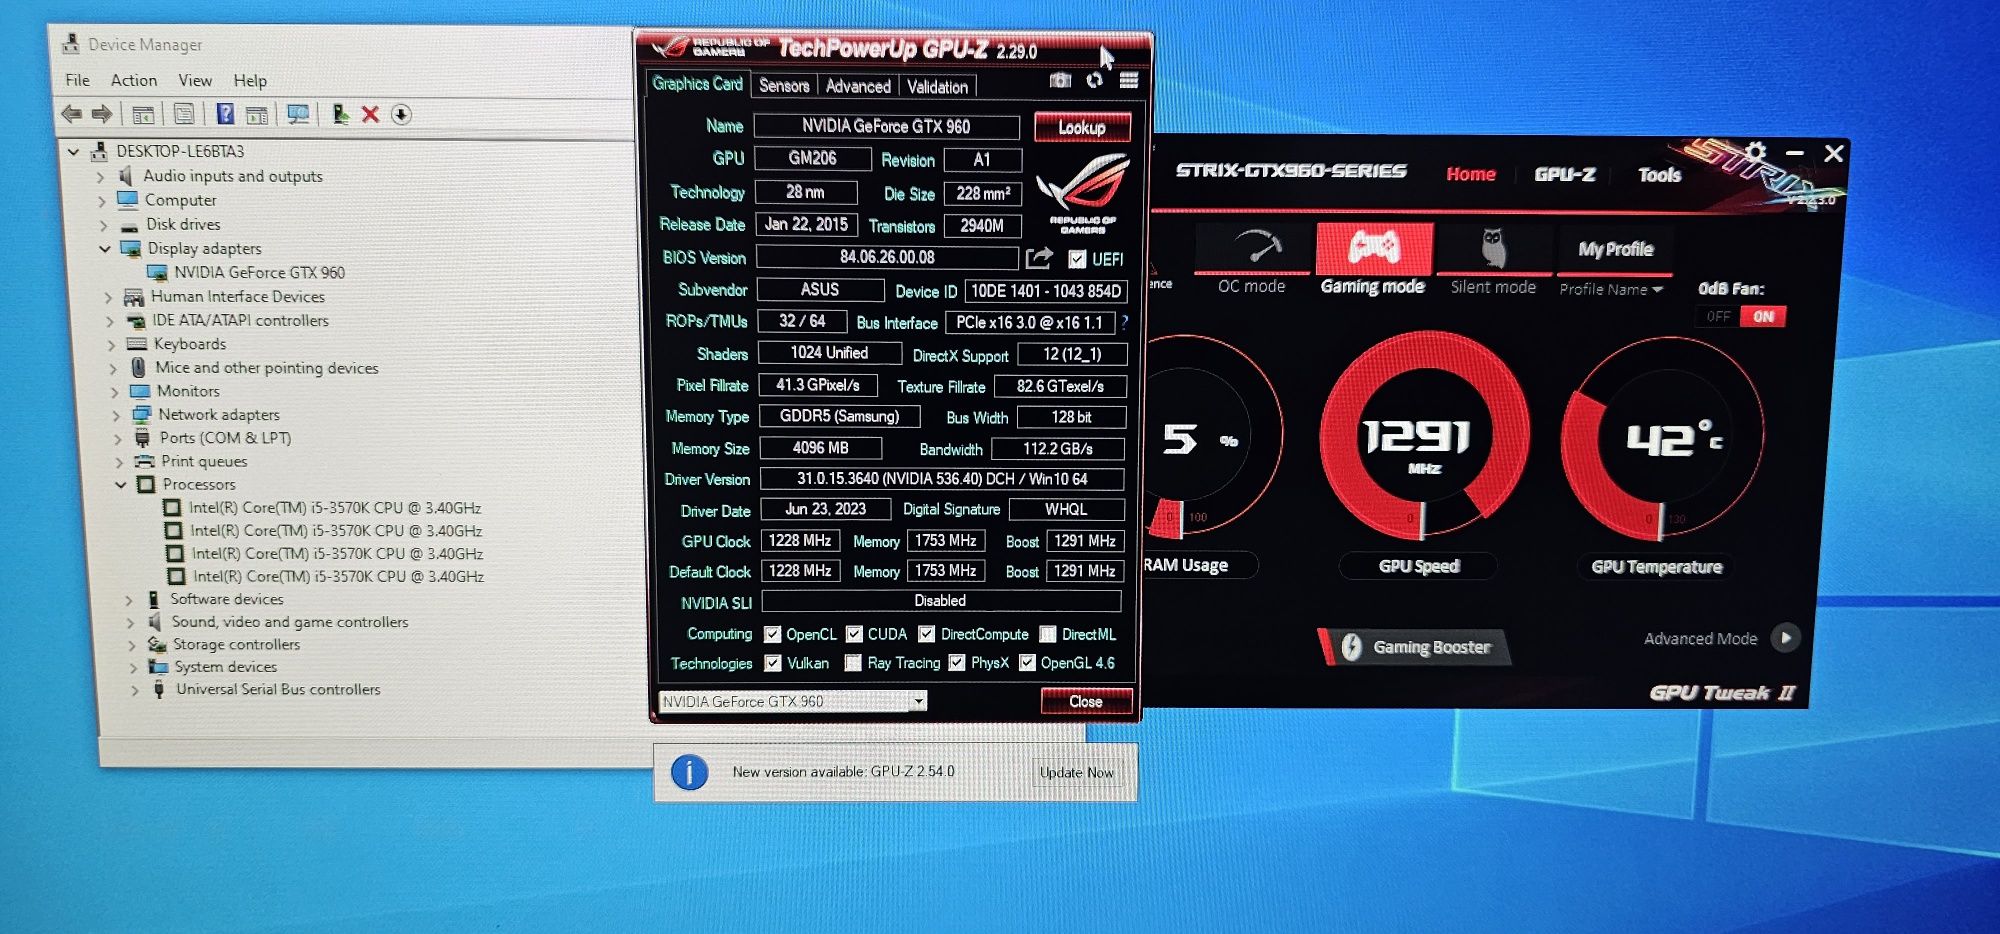Click the Disable device down-arrow icon

click(401, 114)
